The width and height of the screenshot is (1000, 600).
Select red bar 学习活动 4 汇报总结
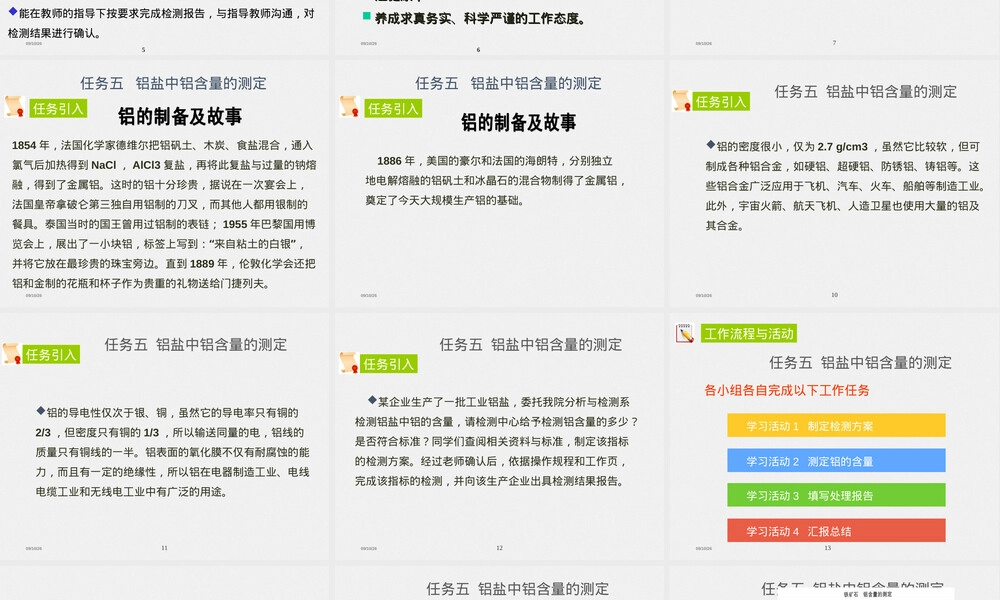click(836, 530)
